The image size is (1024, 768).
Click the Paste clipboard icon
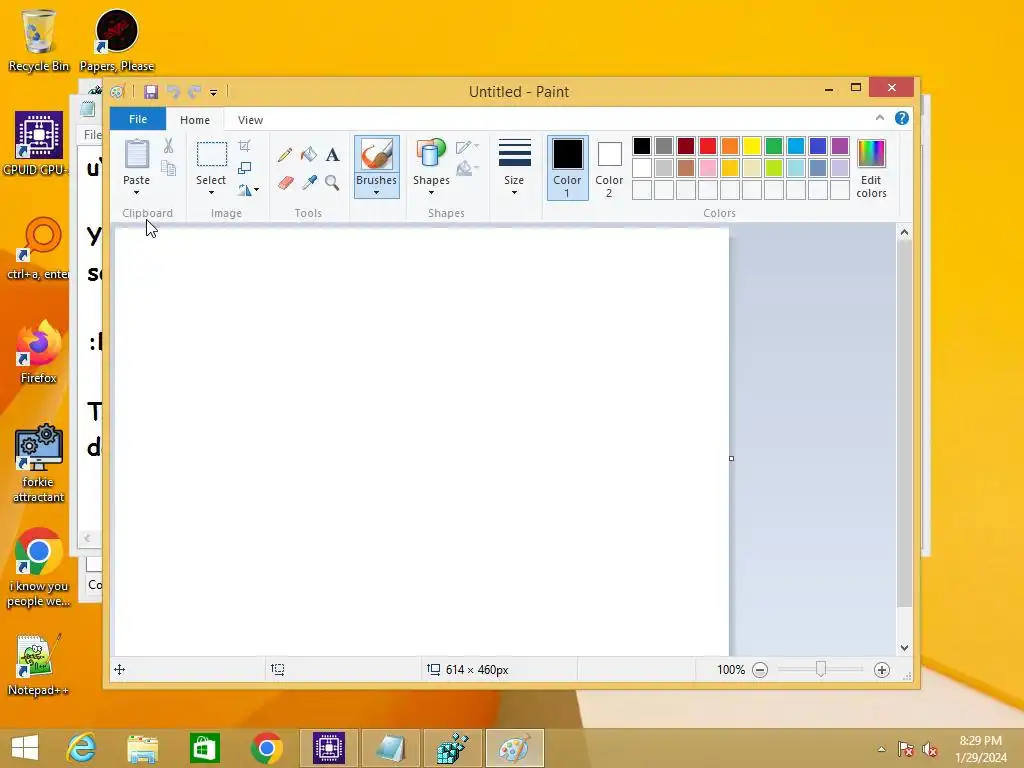[x=136, y=154]
